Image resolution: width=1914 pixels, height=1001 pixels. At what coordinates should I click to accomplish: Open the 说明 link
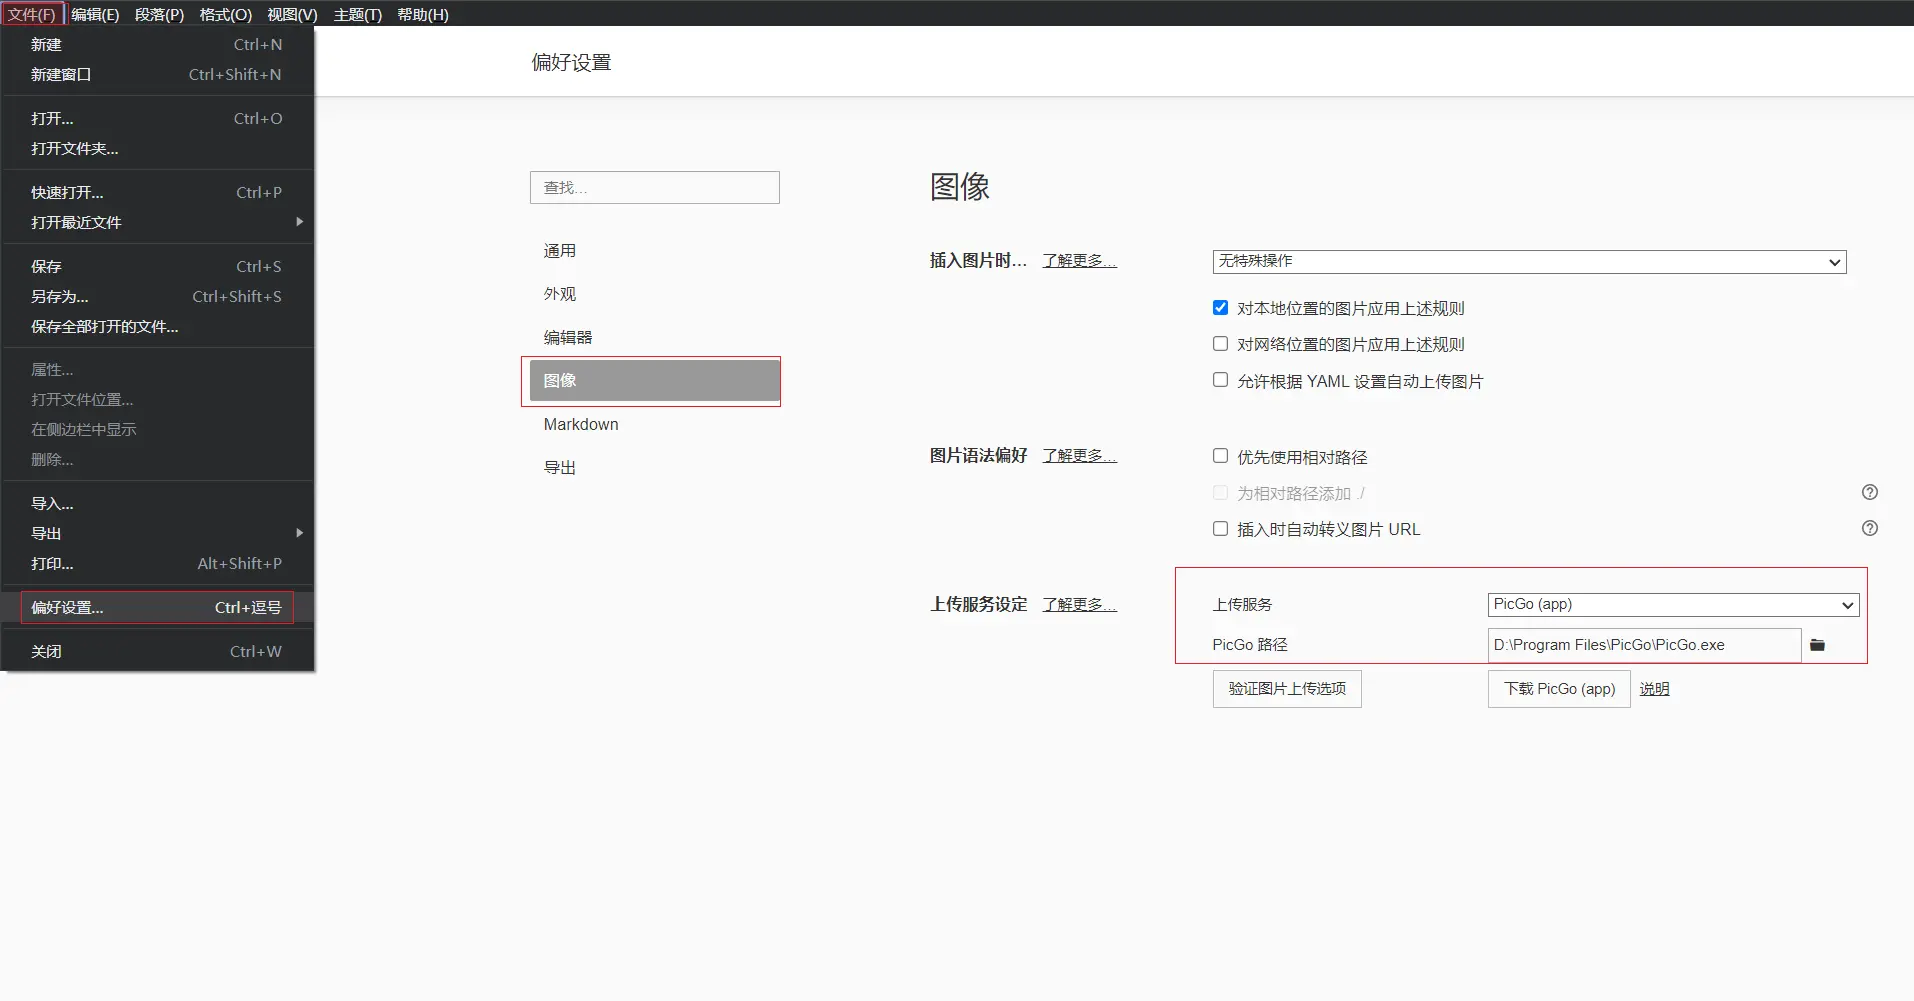click(x=1654, y=689)
